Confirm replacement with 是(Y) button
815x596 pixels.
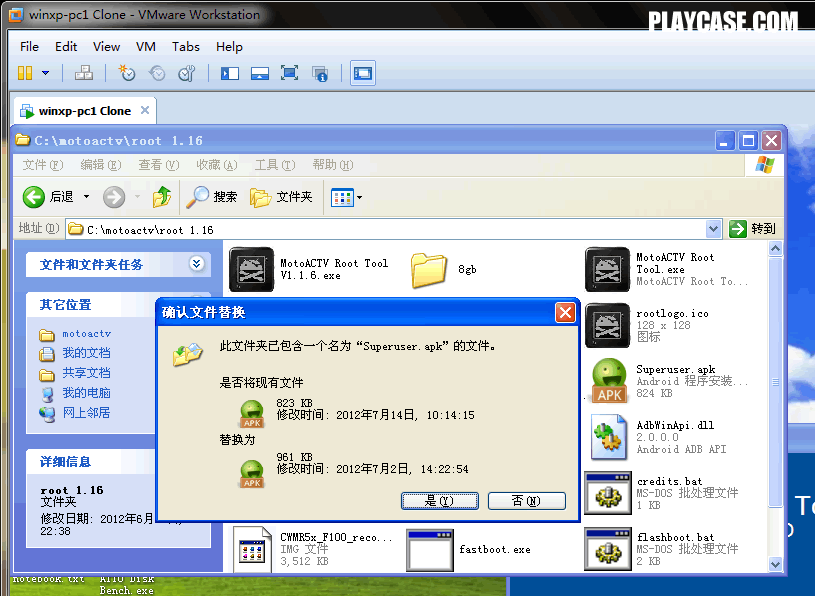coord(440,501)
